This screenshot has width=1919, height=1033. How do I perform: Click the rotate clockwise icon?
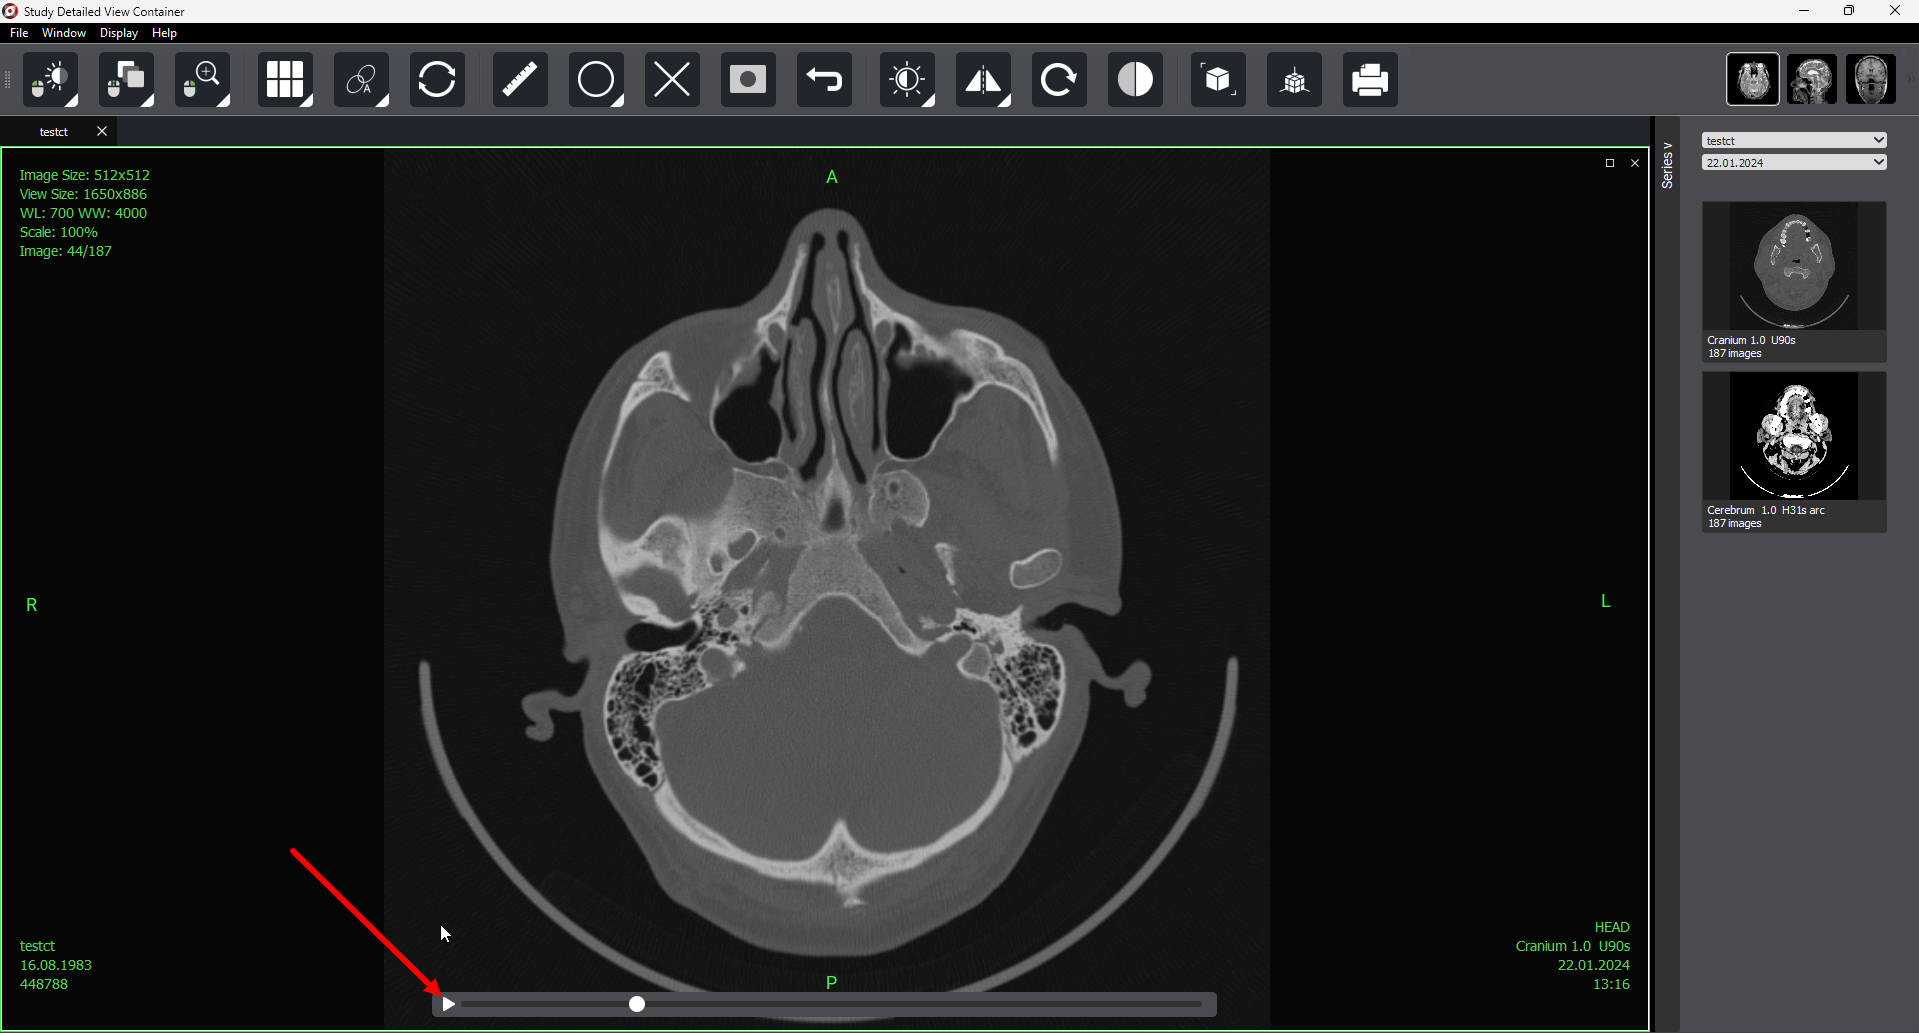[x=1059, y=80]
